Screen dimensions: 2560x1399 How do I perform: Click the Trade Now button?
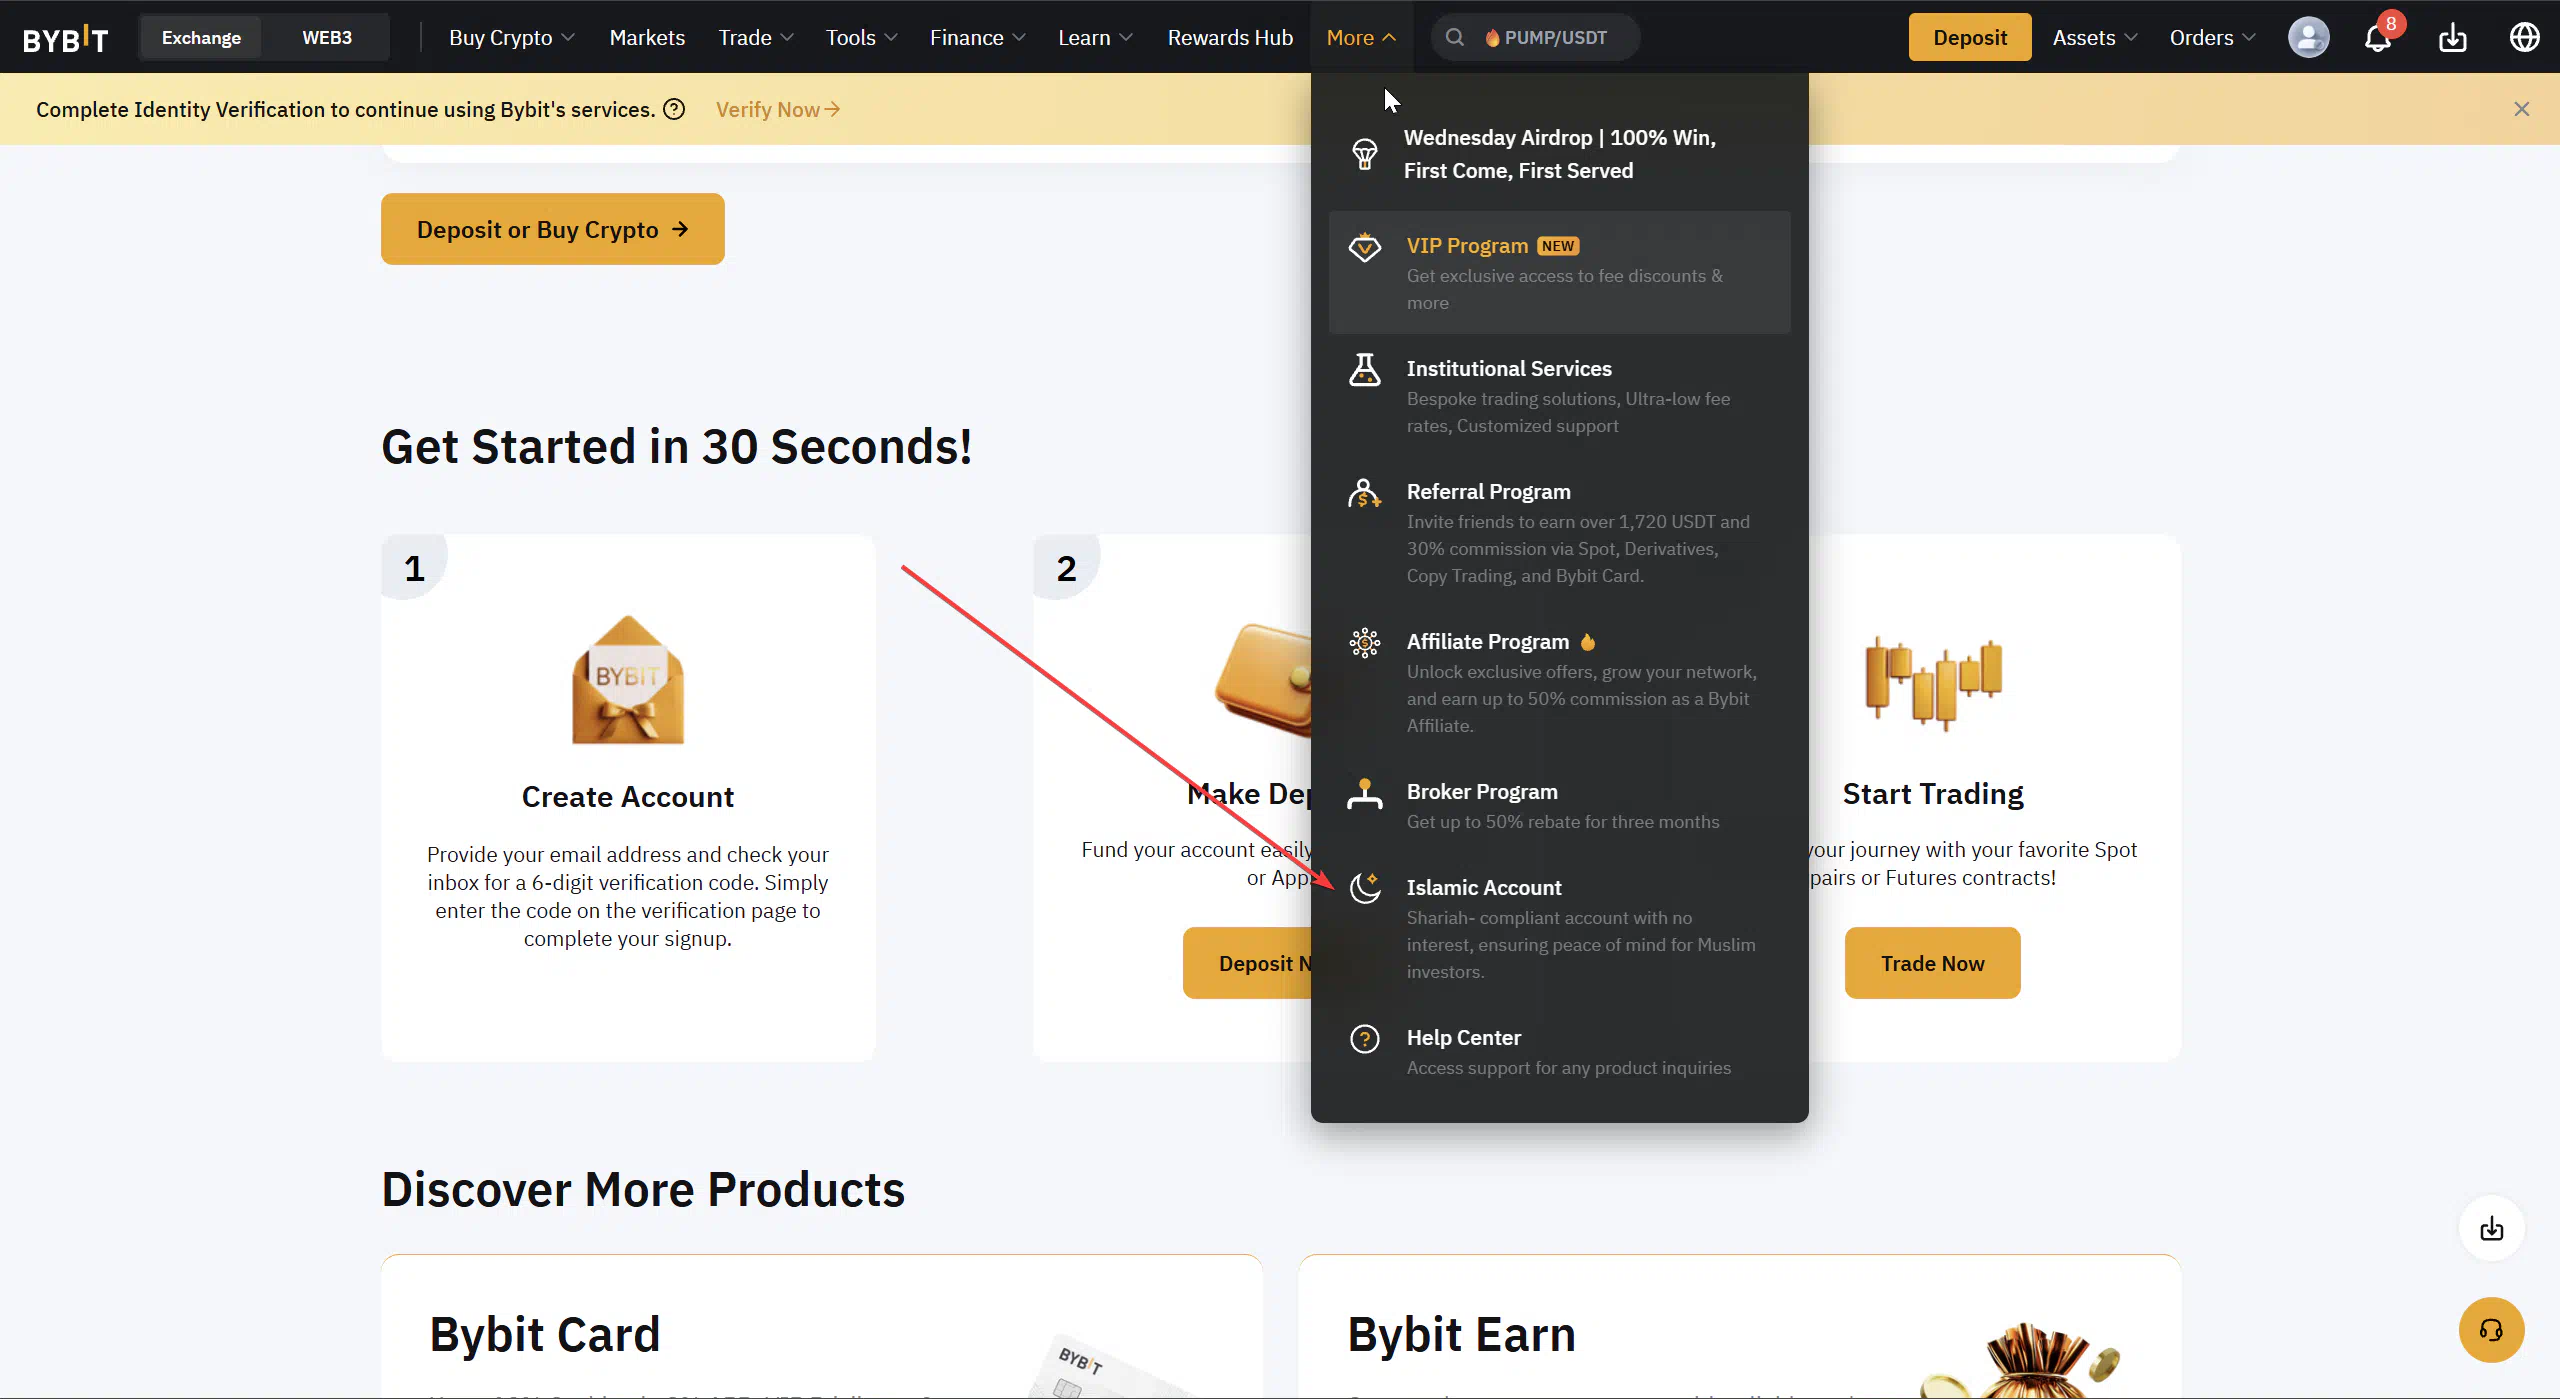(x=1932, y=963)
